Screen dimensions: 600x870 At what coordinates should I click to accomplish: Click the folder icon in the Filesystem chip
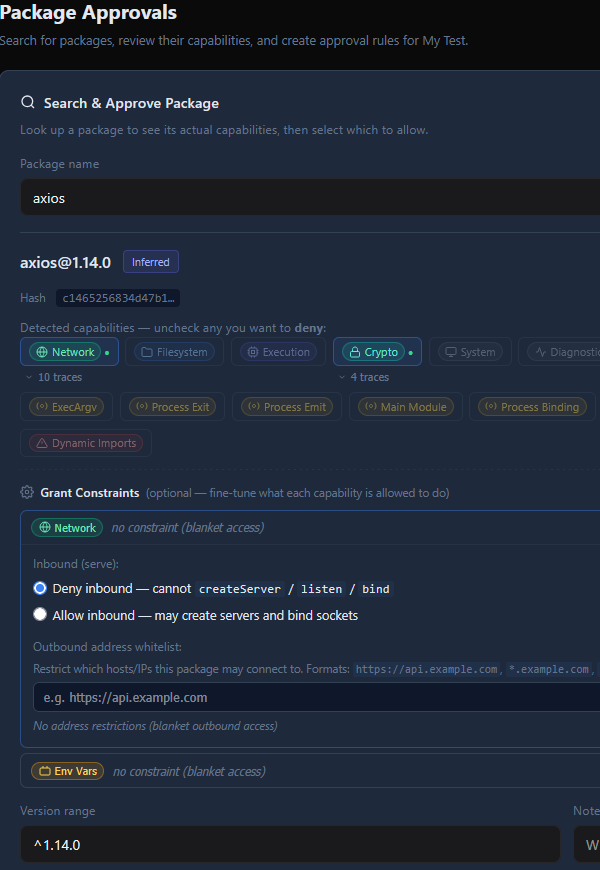[x=147, y=352]
